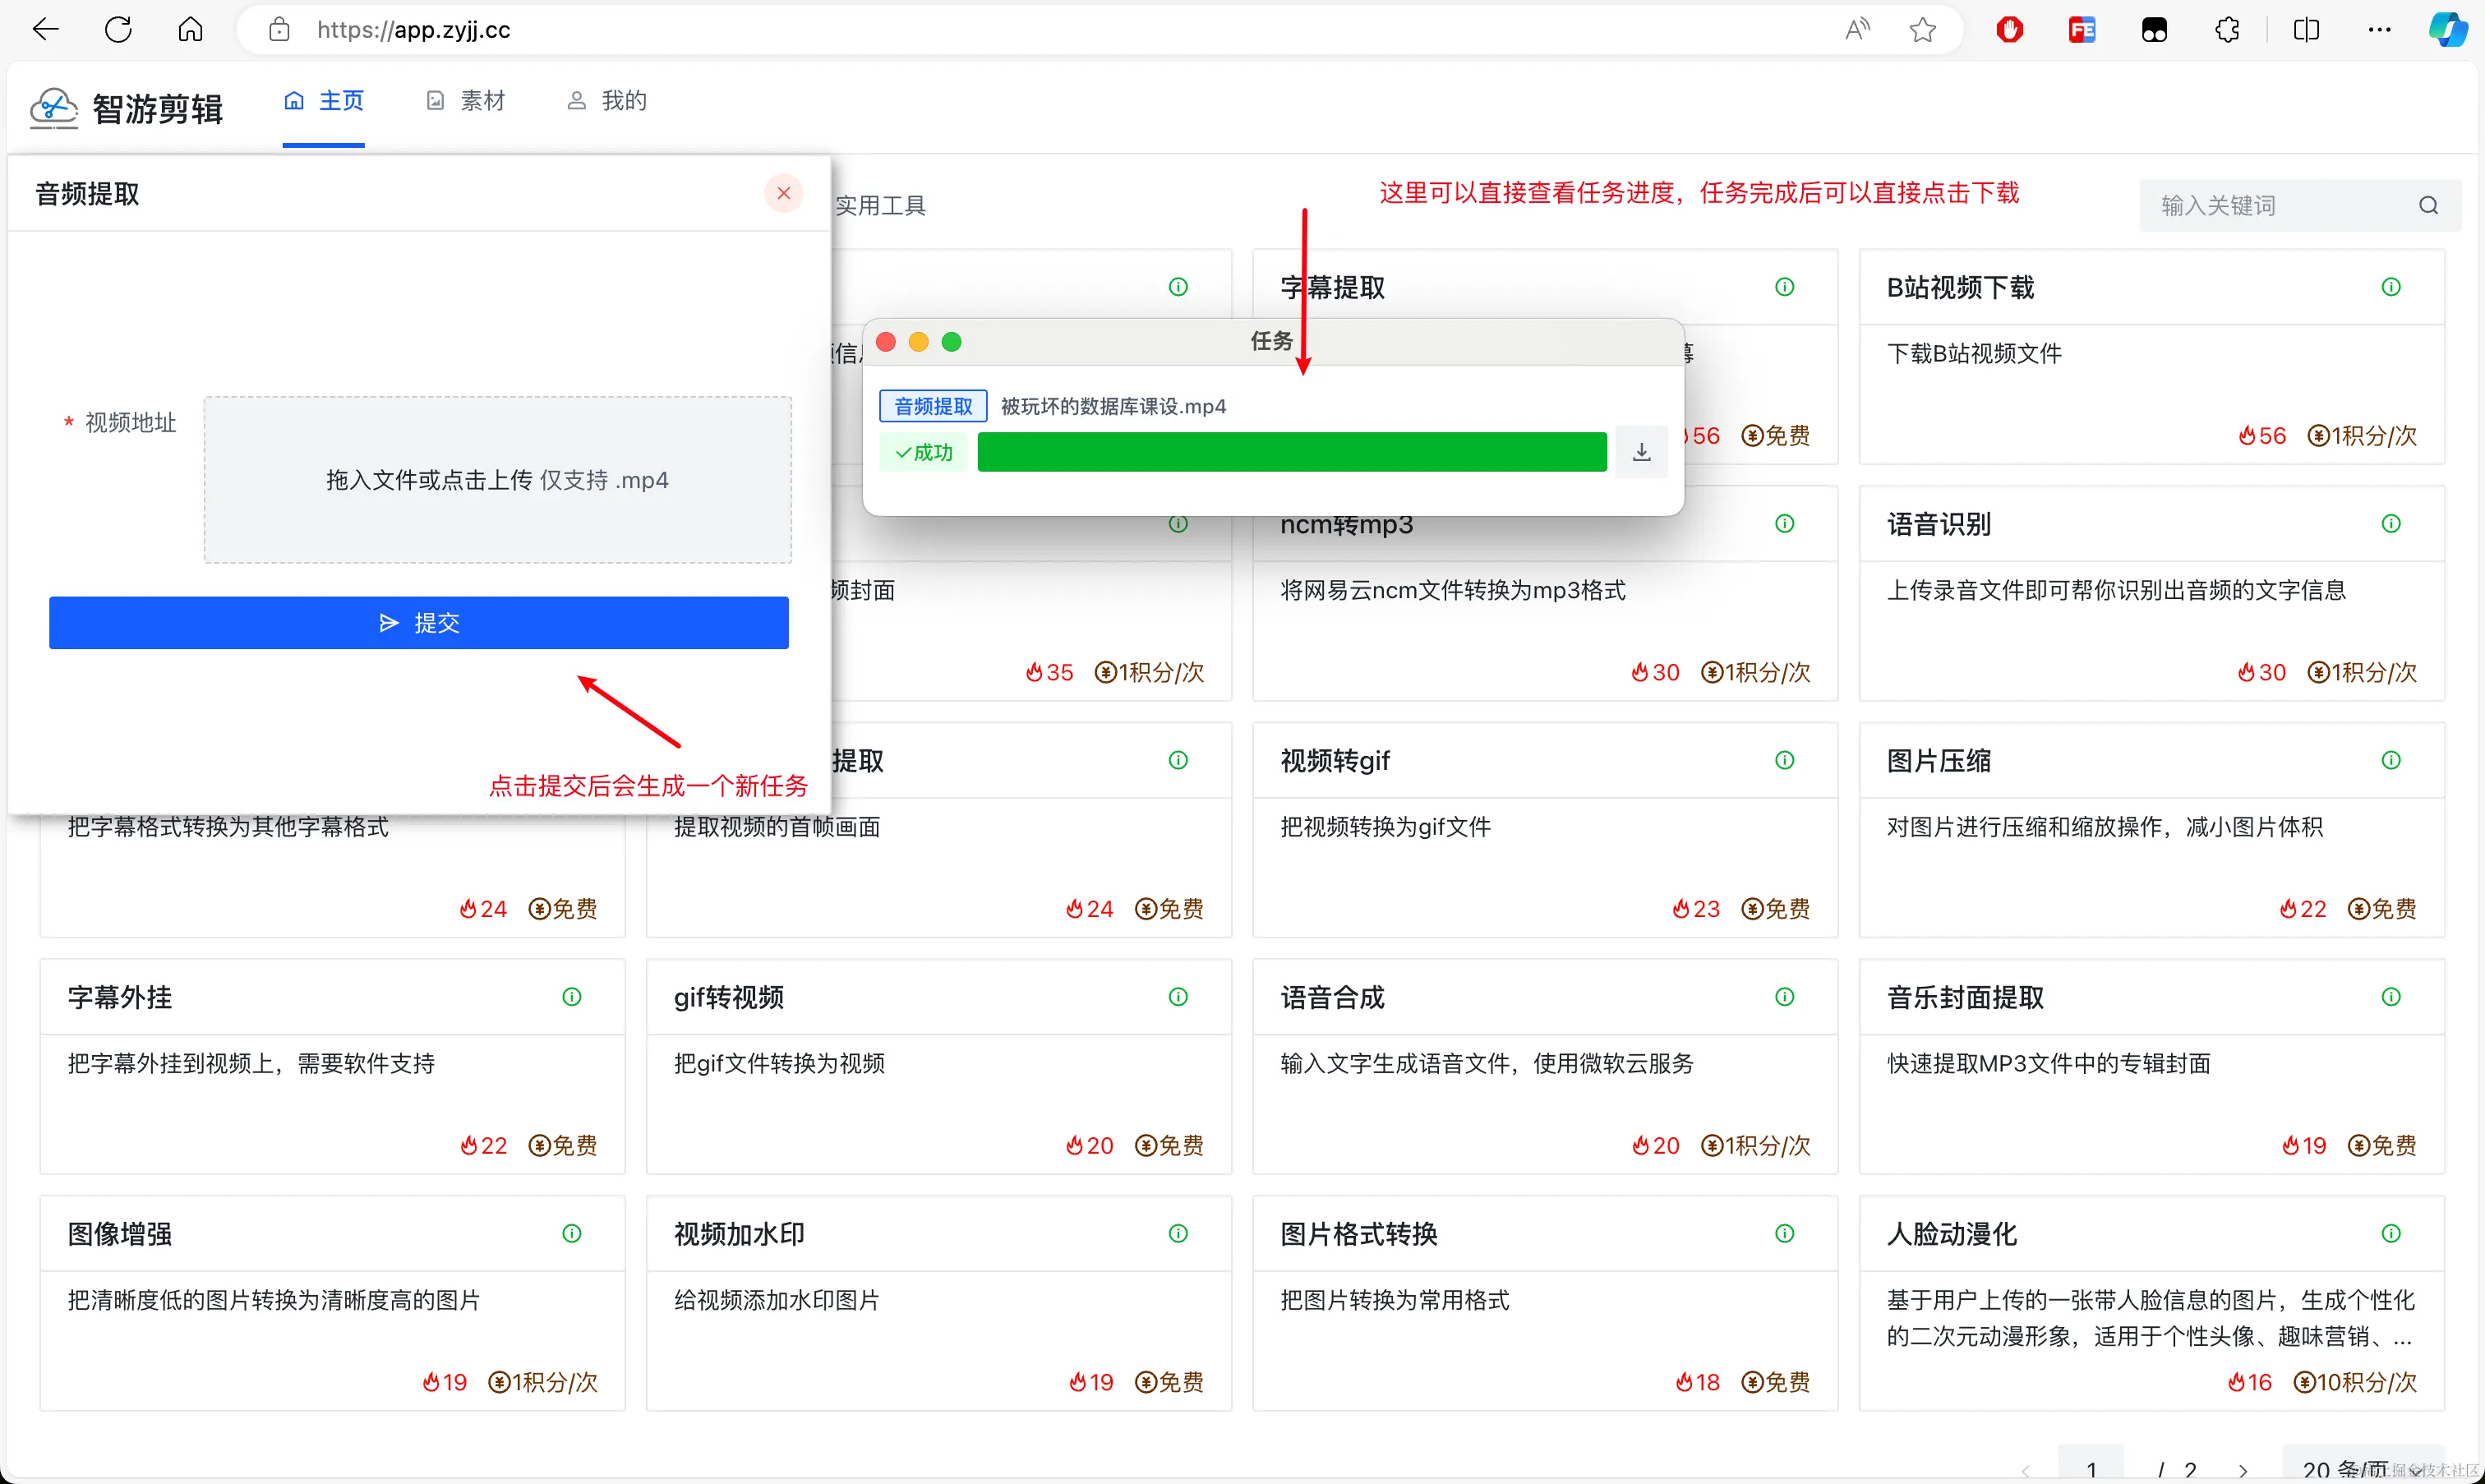This screenshot has width=2485, height=1484.
Task: Expand the 20 条/页 page size dropdown
Action: [x=2362, y=1468]
